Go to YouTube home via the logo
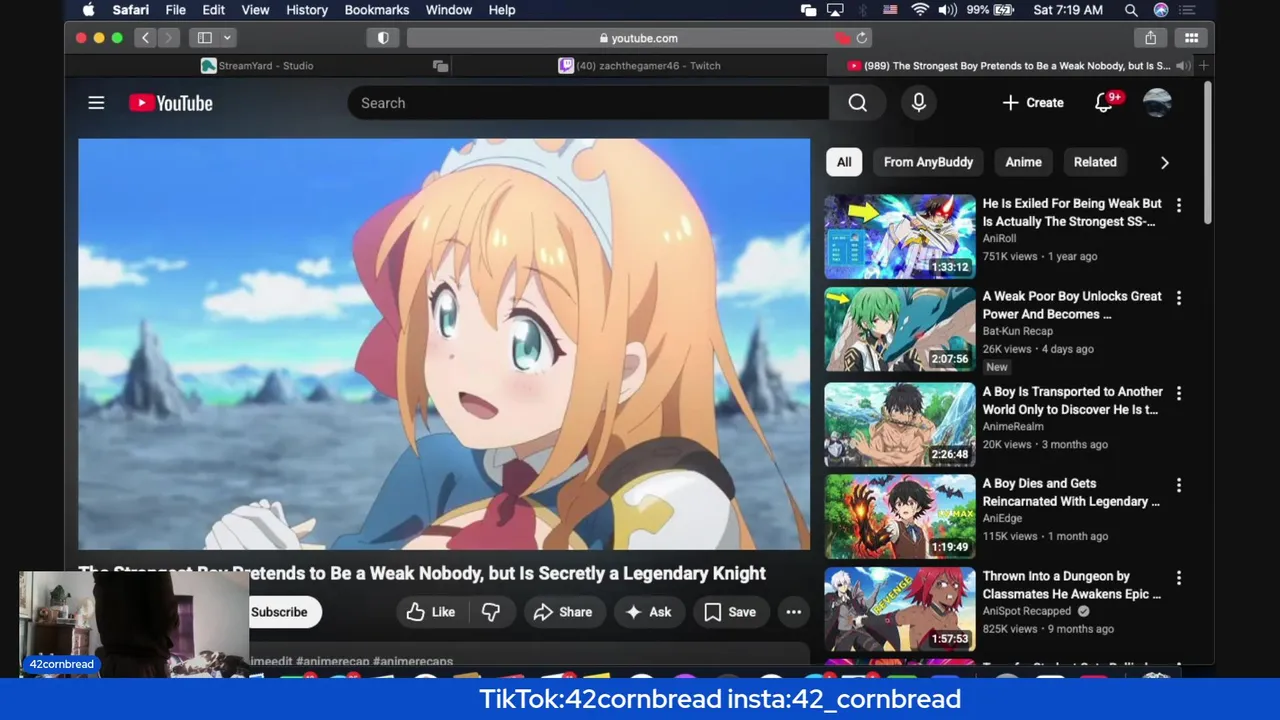The height and width of the screenshot is (720, 1280). pyautogui.click(x=171, y=103)
